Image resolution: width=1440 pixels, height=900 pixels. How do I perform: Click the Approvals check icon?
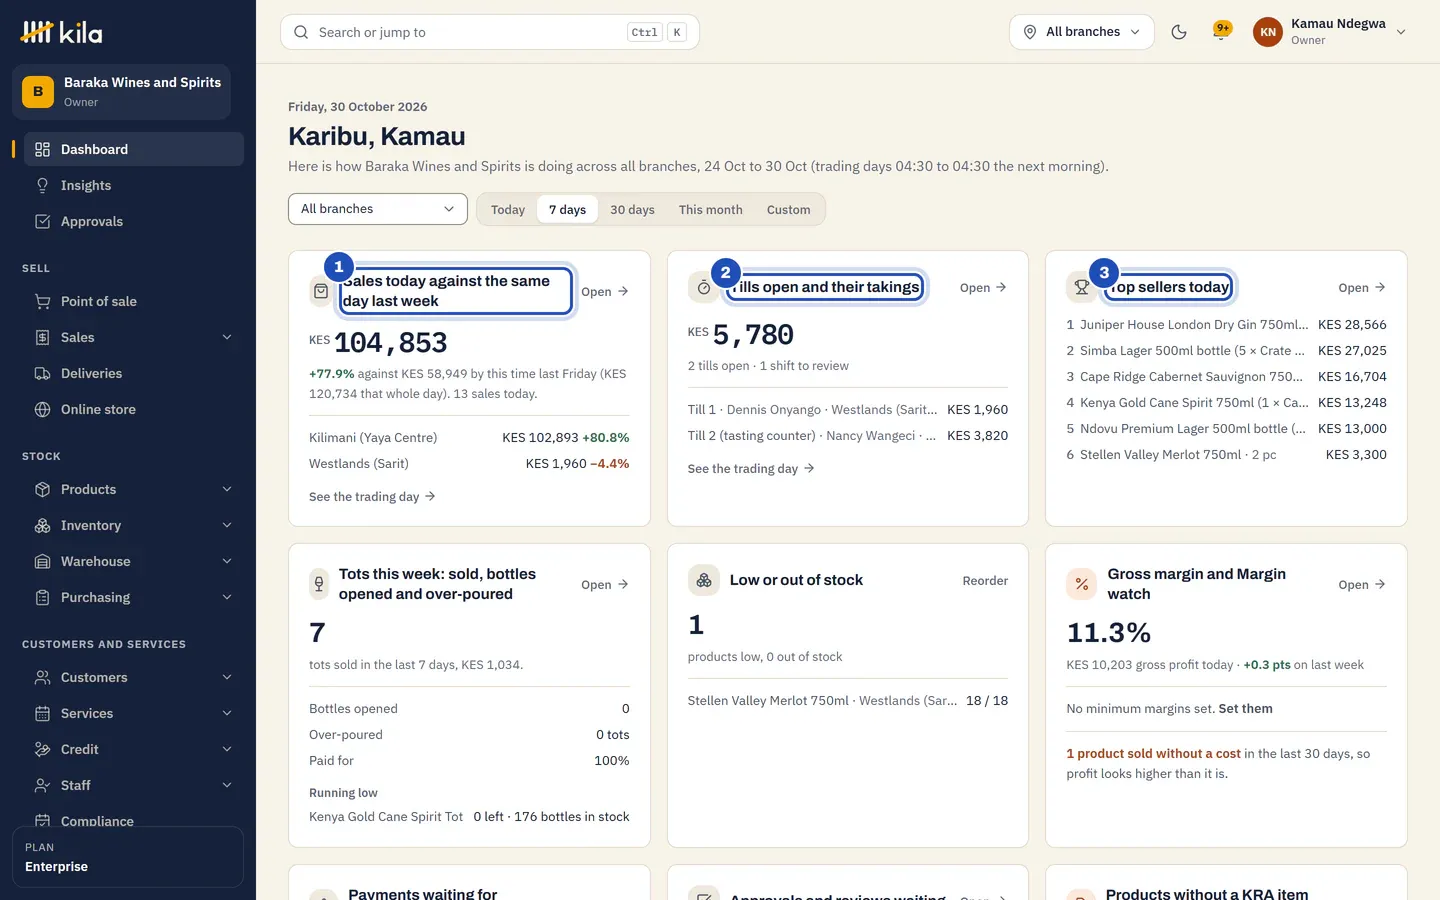tap(42, 221)
